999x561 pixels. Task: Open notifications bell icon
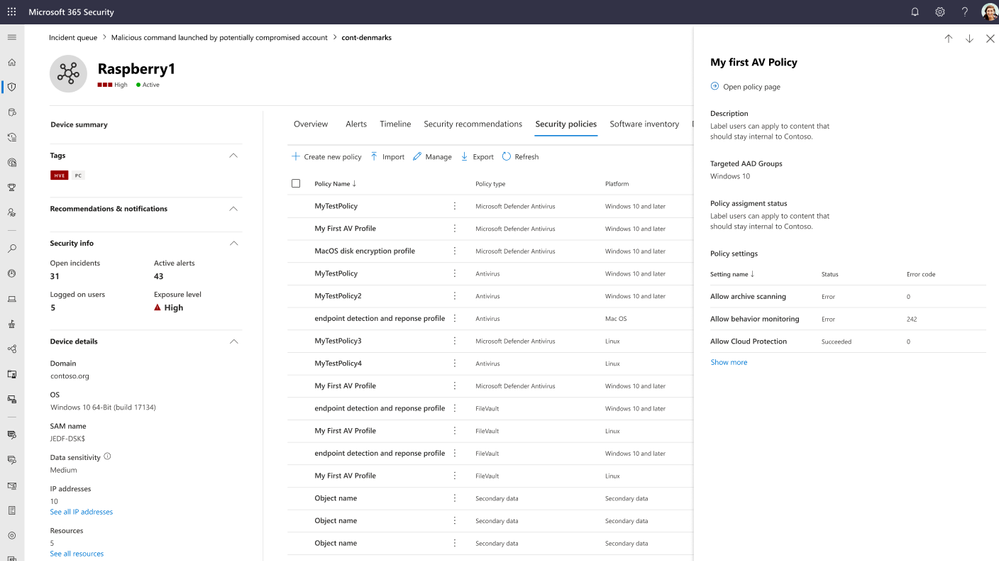click(x=915, y=11)
